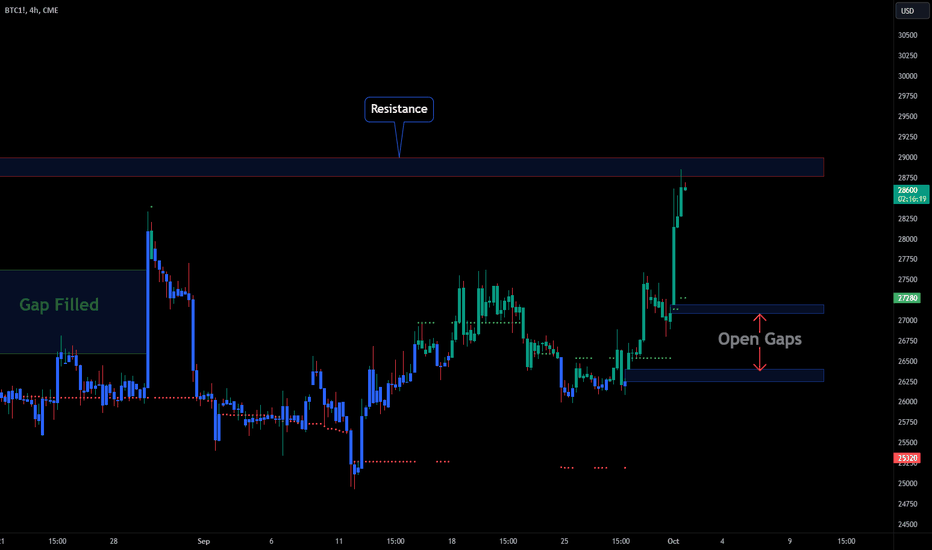Click the 30000 price axis label
The image size is (932, 550).
(x=907, y=76)
